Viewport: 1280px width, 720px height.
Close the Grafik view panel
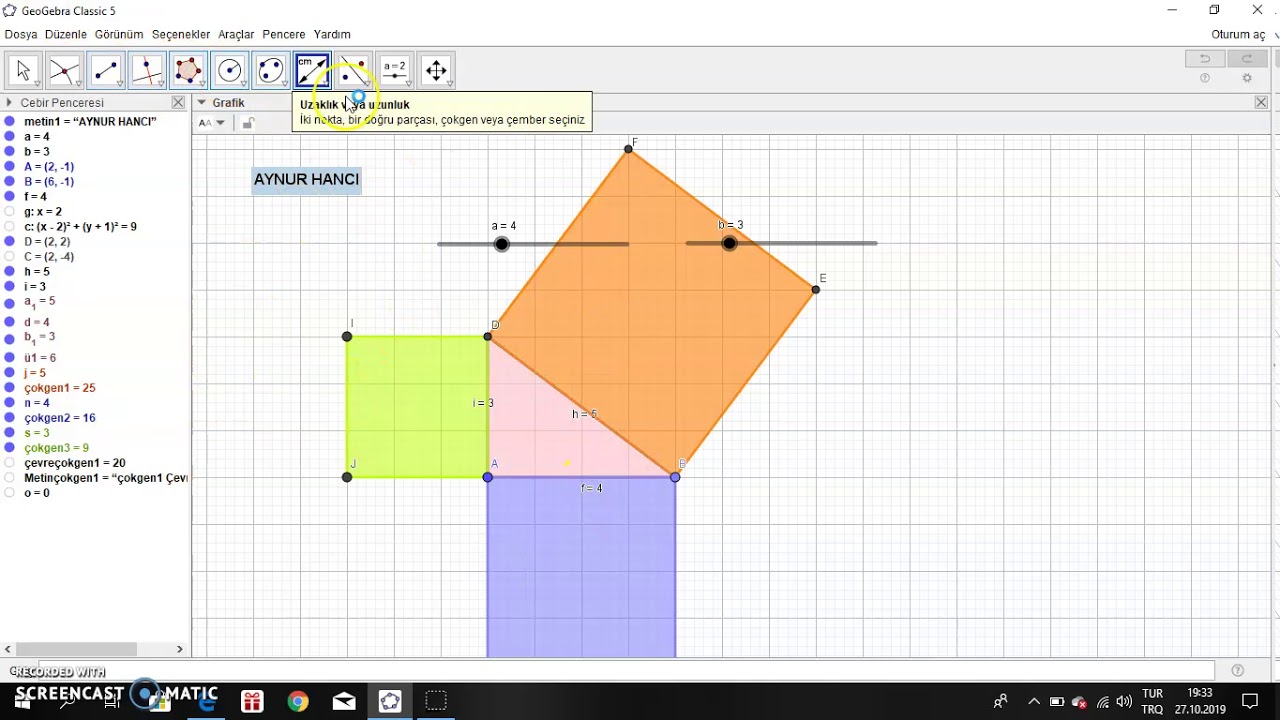[x=1261, y=103]
